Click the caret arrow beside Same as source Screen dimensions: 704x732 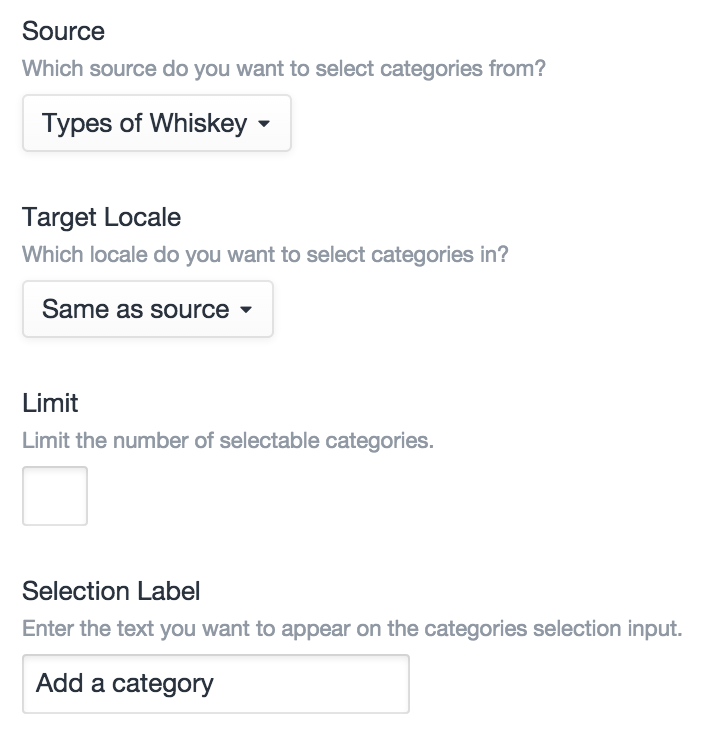(x=246, y=311)
